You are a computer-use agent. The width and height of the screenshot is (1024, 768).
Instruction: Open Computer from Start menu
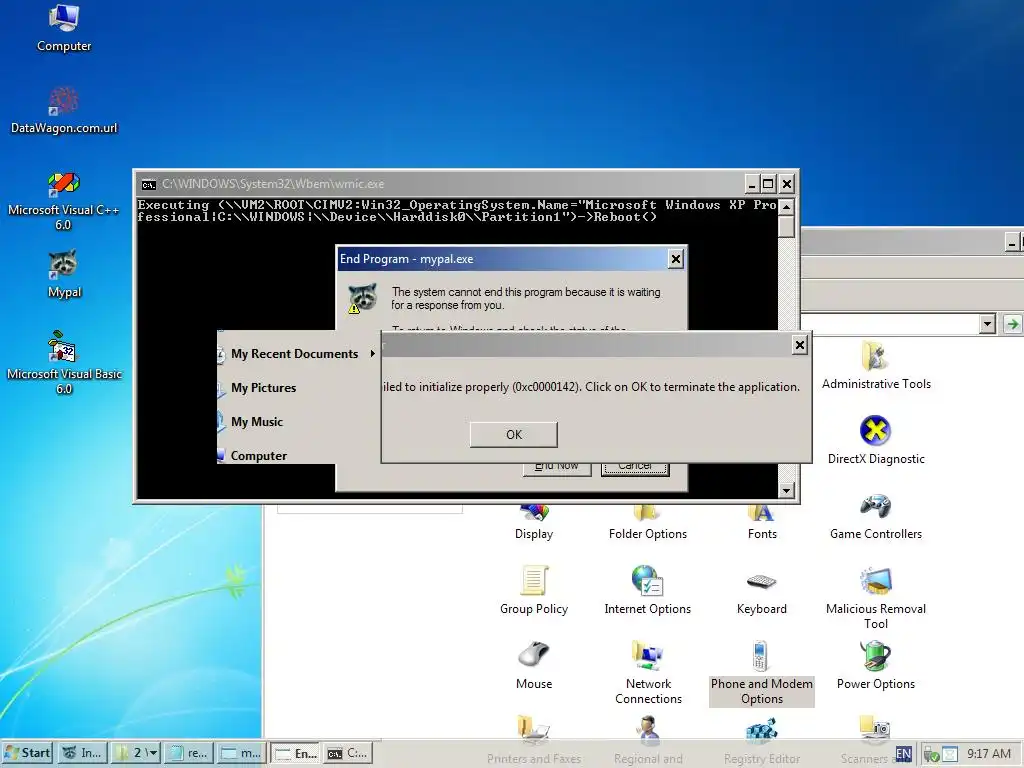(259, 455)
